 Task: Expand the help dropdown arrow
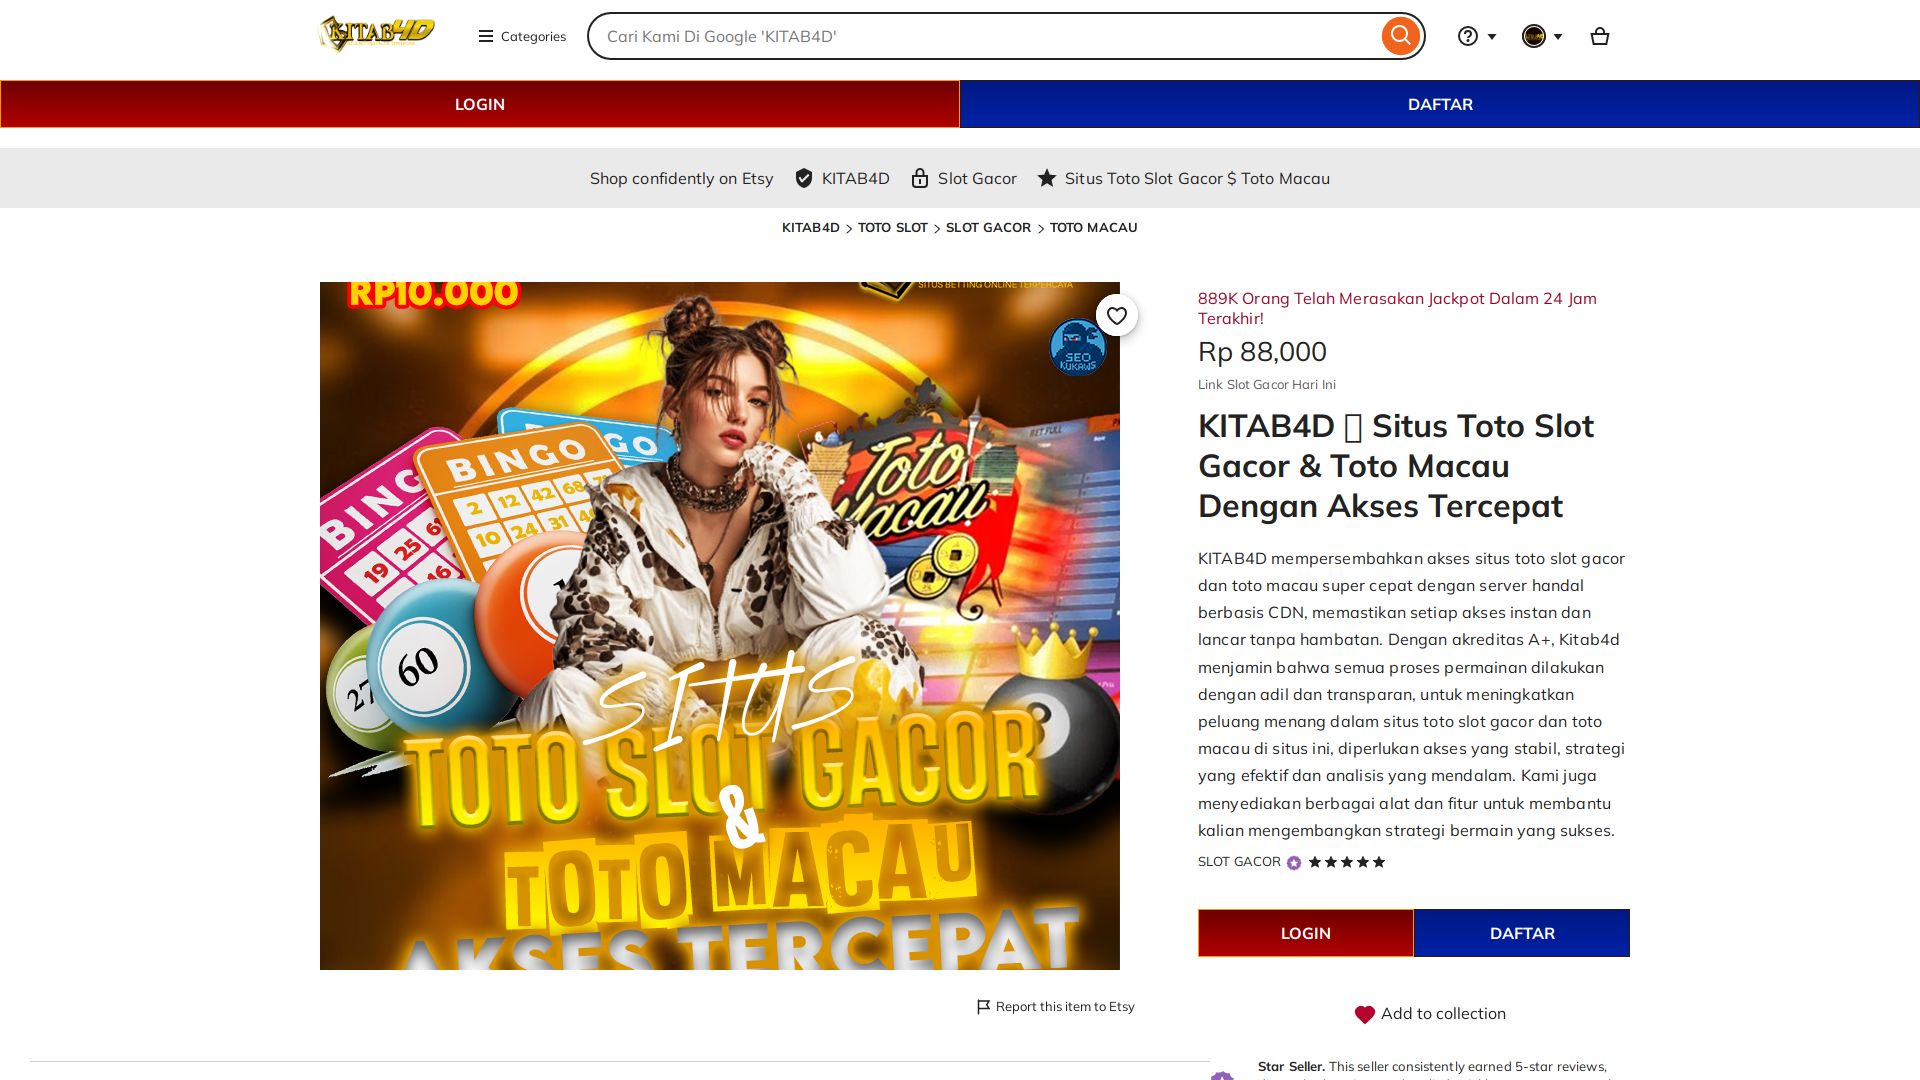pyautogui.click(x=1492, y=37)
